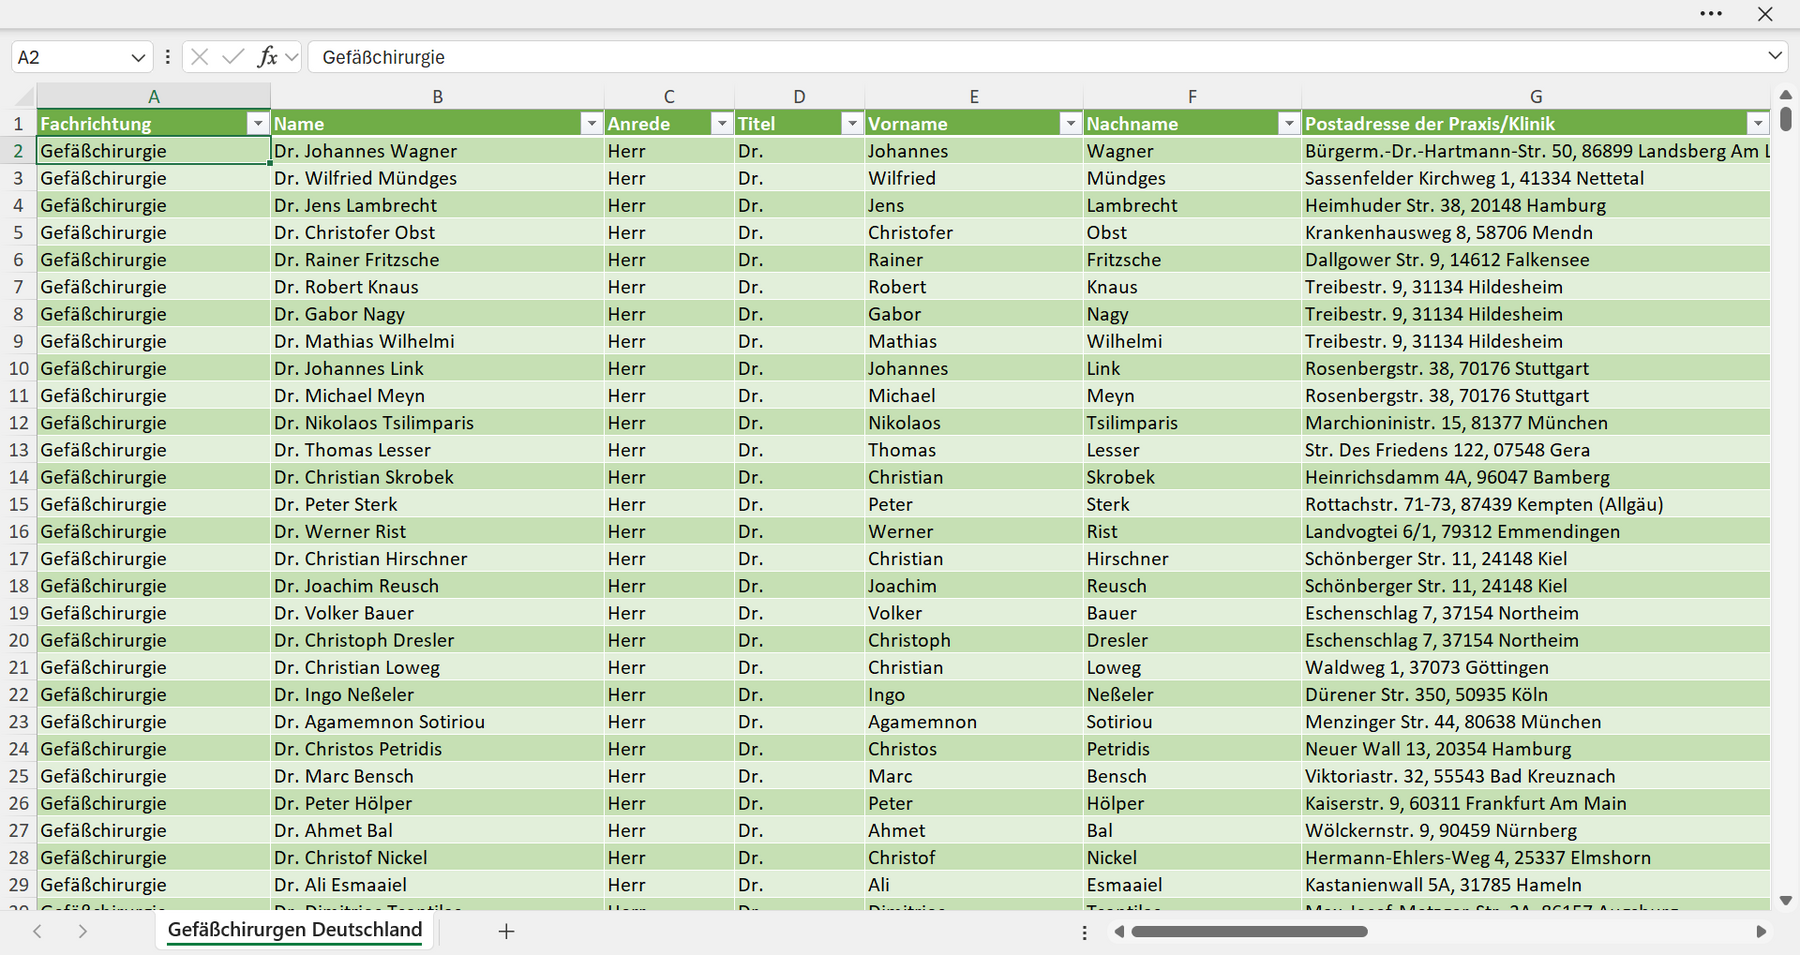The image size is (1800, 955).
Task: Open the Fachrichtung filter dropdown
Action: (x=258, y=123)
